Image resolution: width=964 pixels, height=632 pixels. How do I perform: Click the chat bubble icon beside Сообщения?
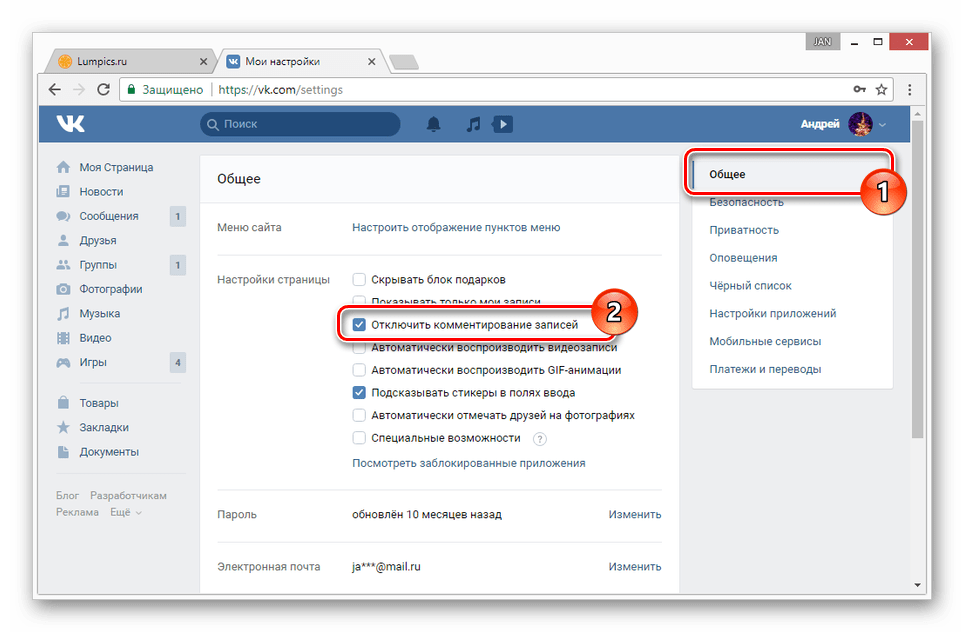(x=63, y=216)
